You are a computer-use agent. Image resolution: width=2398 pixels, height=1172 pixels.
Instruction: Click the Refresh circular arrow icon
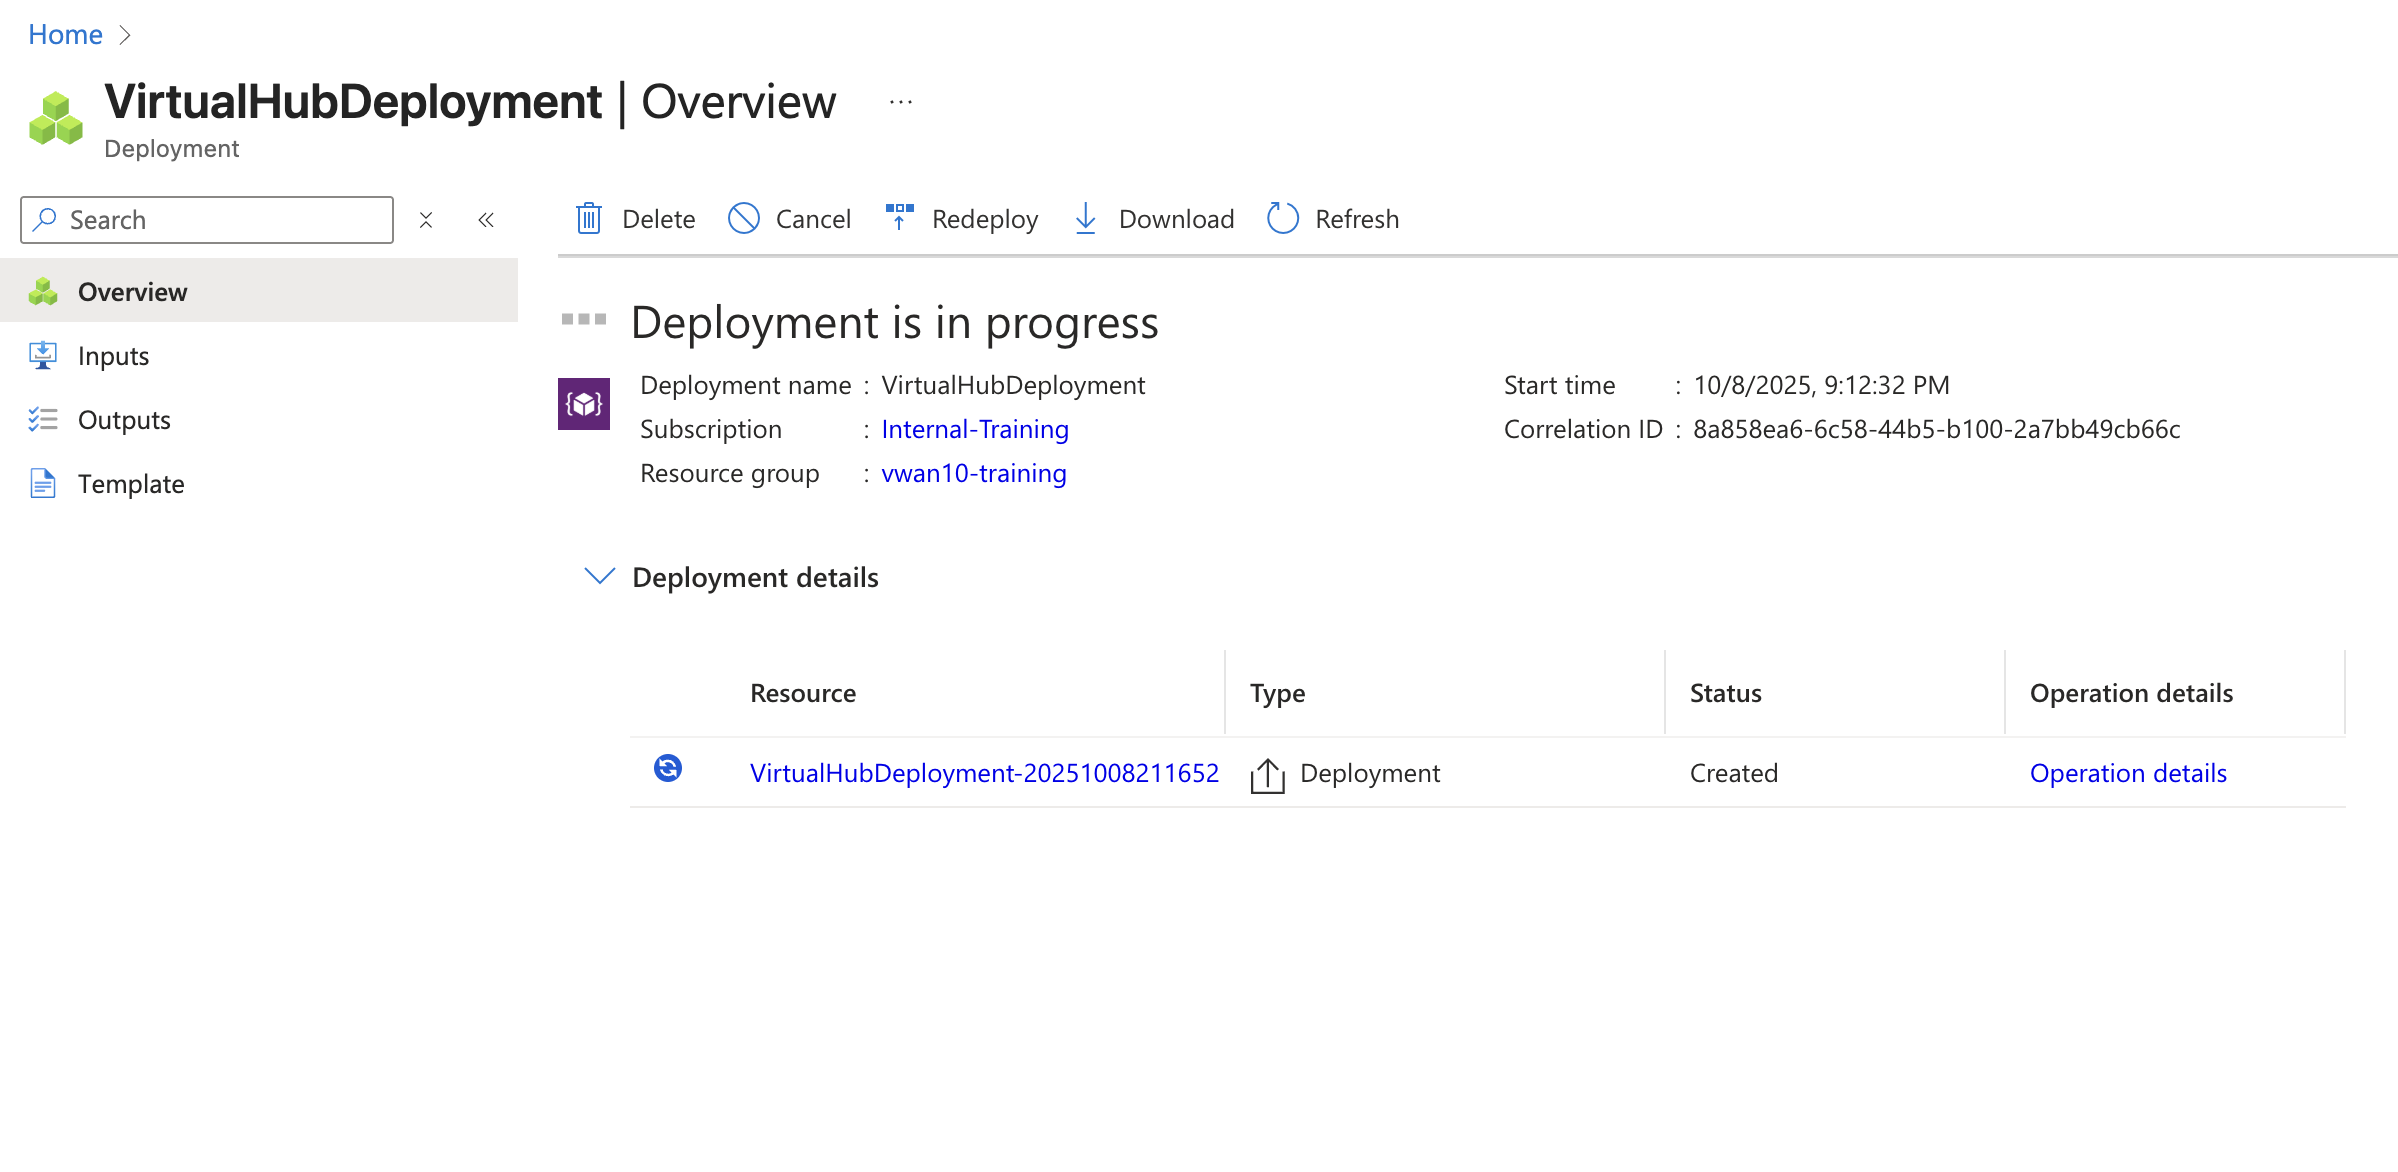click(1282, 219)
